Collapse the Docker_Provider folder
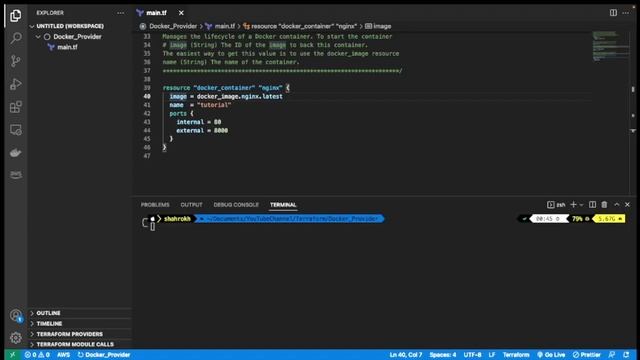 click(78, 37)
